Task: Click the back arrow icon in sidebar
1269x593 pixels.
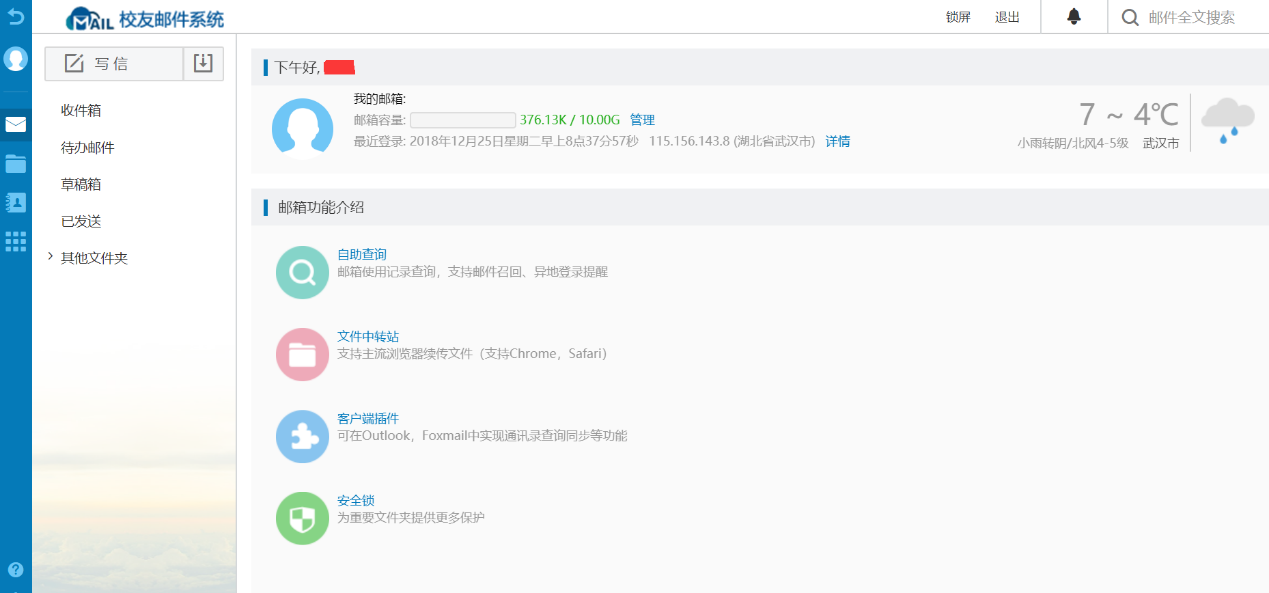Action: [15, 17]
